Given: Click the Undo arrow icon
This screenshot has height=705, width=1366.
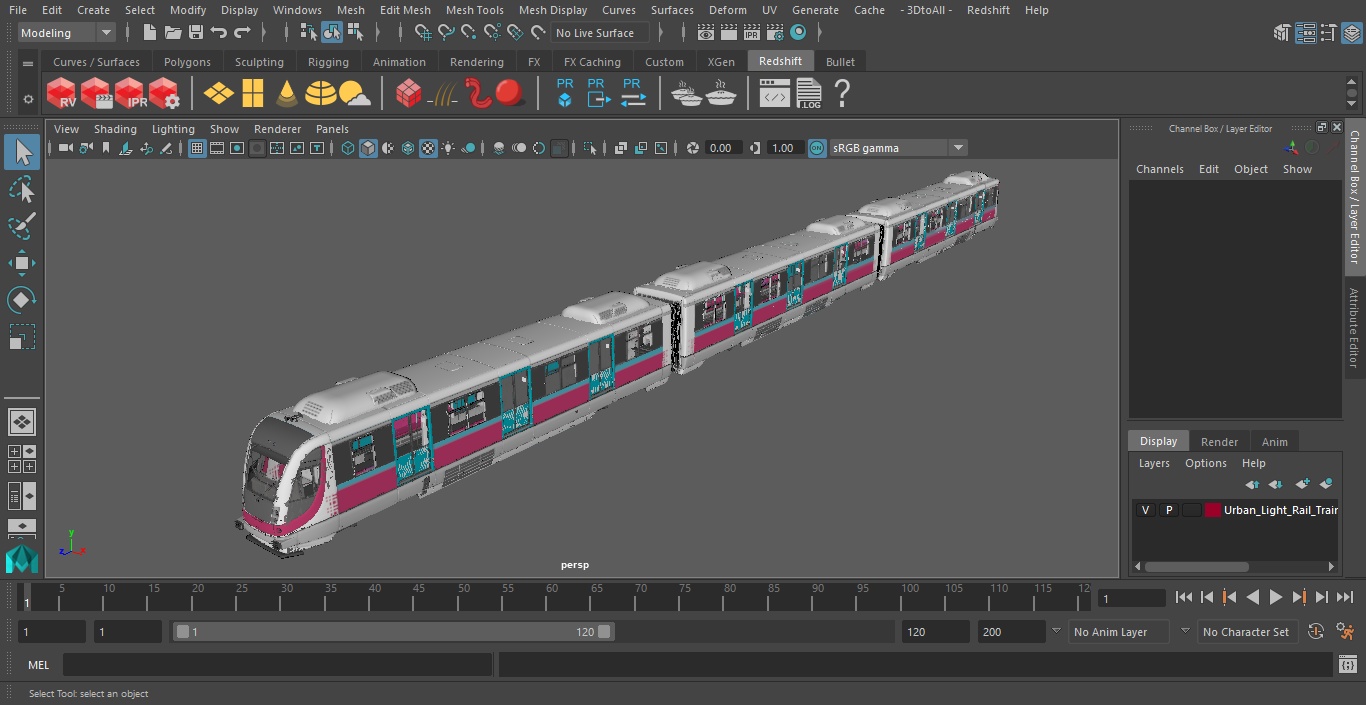Looking at the screenshot, I should coord(219,33).
